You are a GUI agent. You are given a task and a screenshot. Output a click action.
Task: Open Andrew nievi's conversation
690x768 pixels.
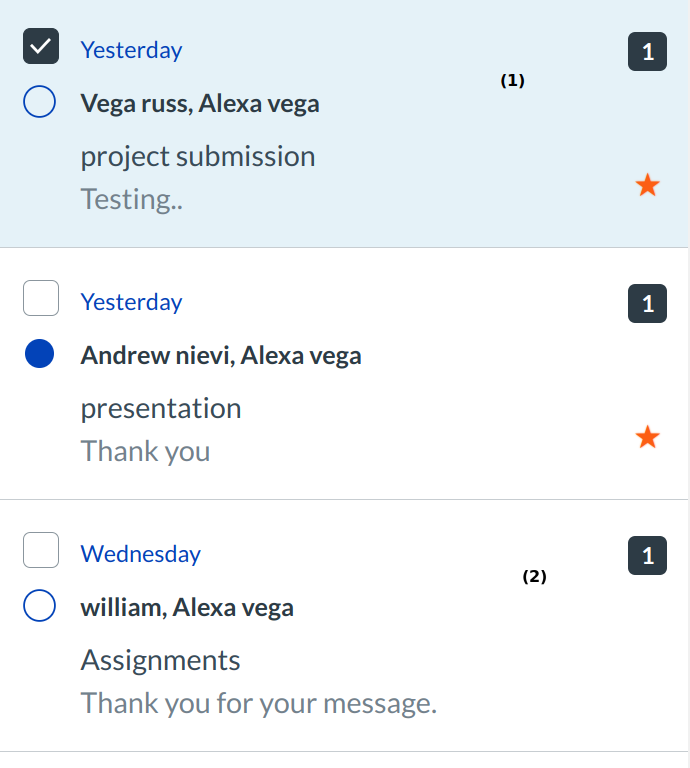tap(221, 355)
